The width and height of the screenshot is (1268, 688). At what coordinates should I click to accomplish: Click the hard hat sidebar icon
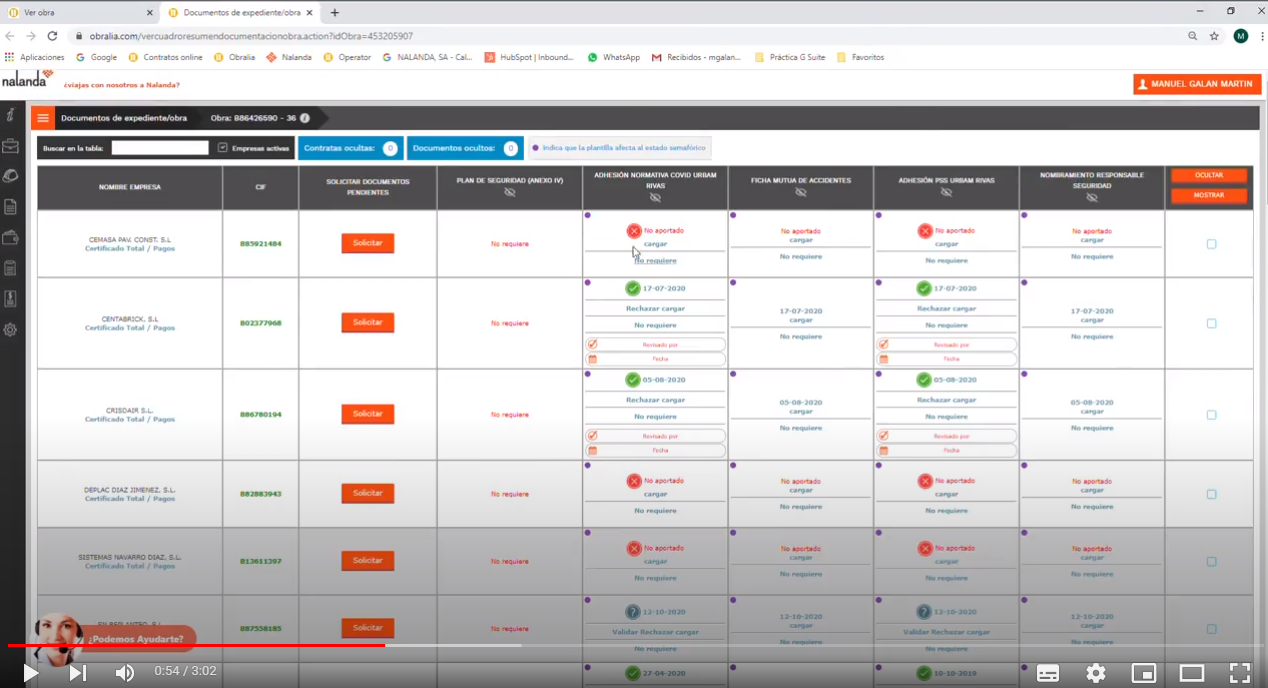pyautogui.click(x=11, y=176)
